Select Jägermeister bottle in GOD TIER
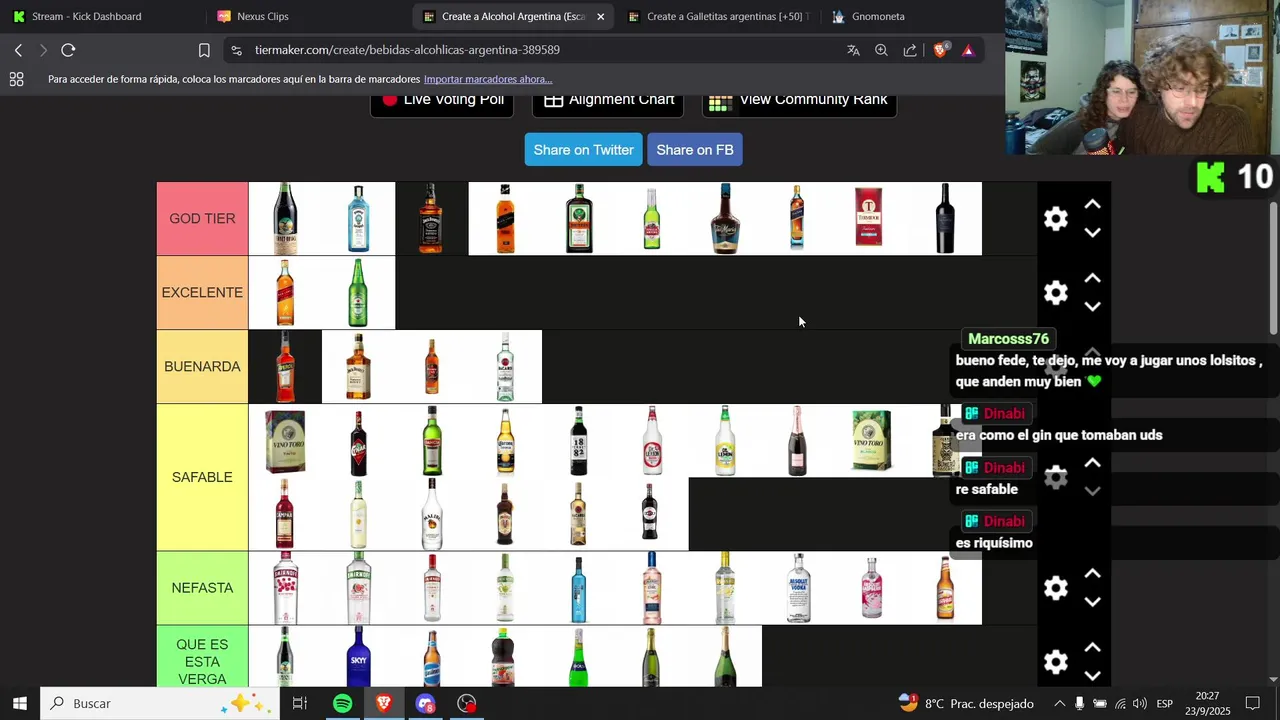The image size is (1280, 720). click(579, 218)
